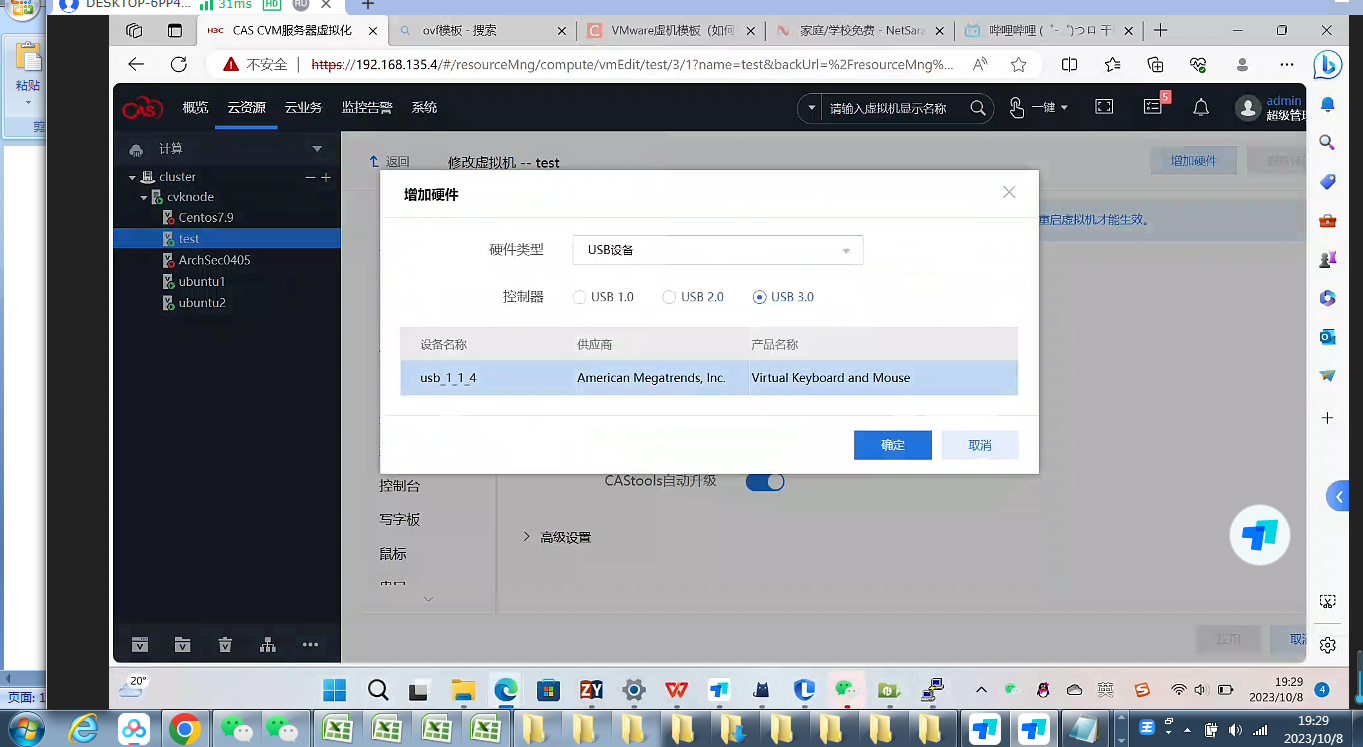Add this page to favorites with the star

1018,64
